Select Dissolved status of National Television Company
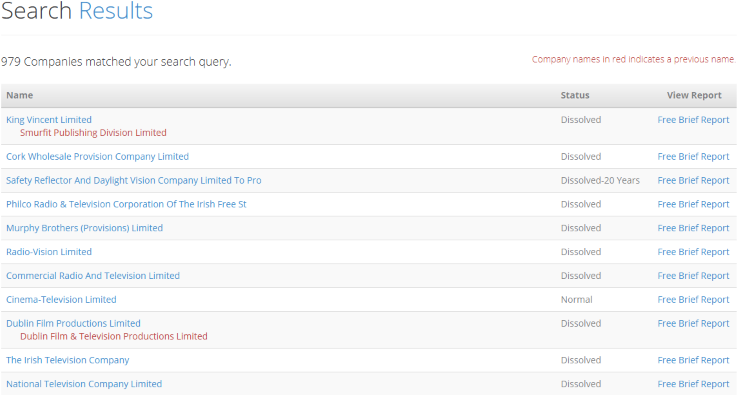 point(581,384)
